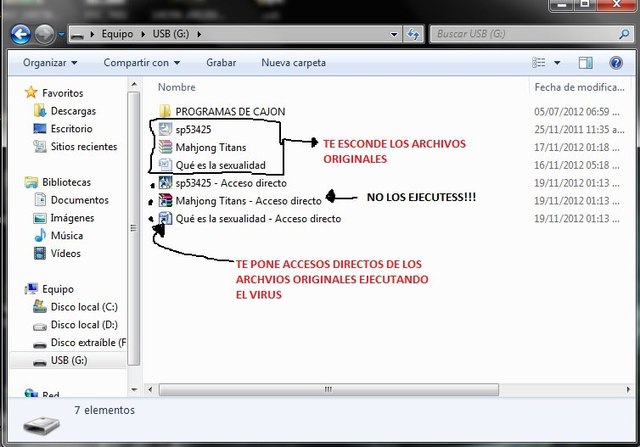Expand the arrow between Equipo and USB (G:)
The image size is (640, 447).
(143, 34)
